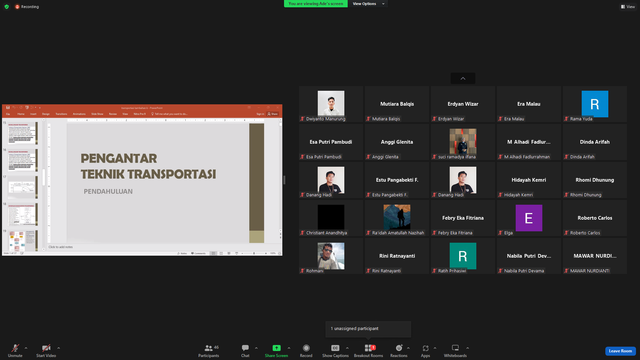Click the muted mic icon beside Mutiara Balqis
The image size is (640, 360).
pos(368,119)
